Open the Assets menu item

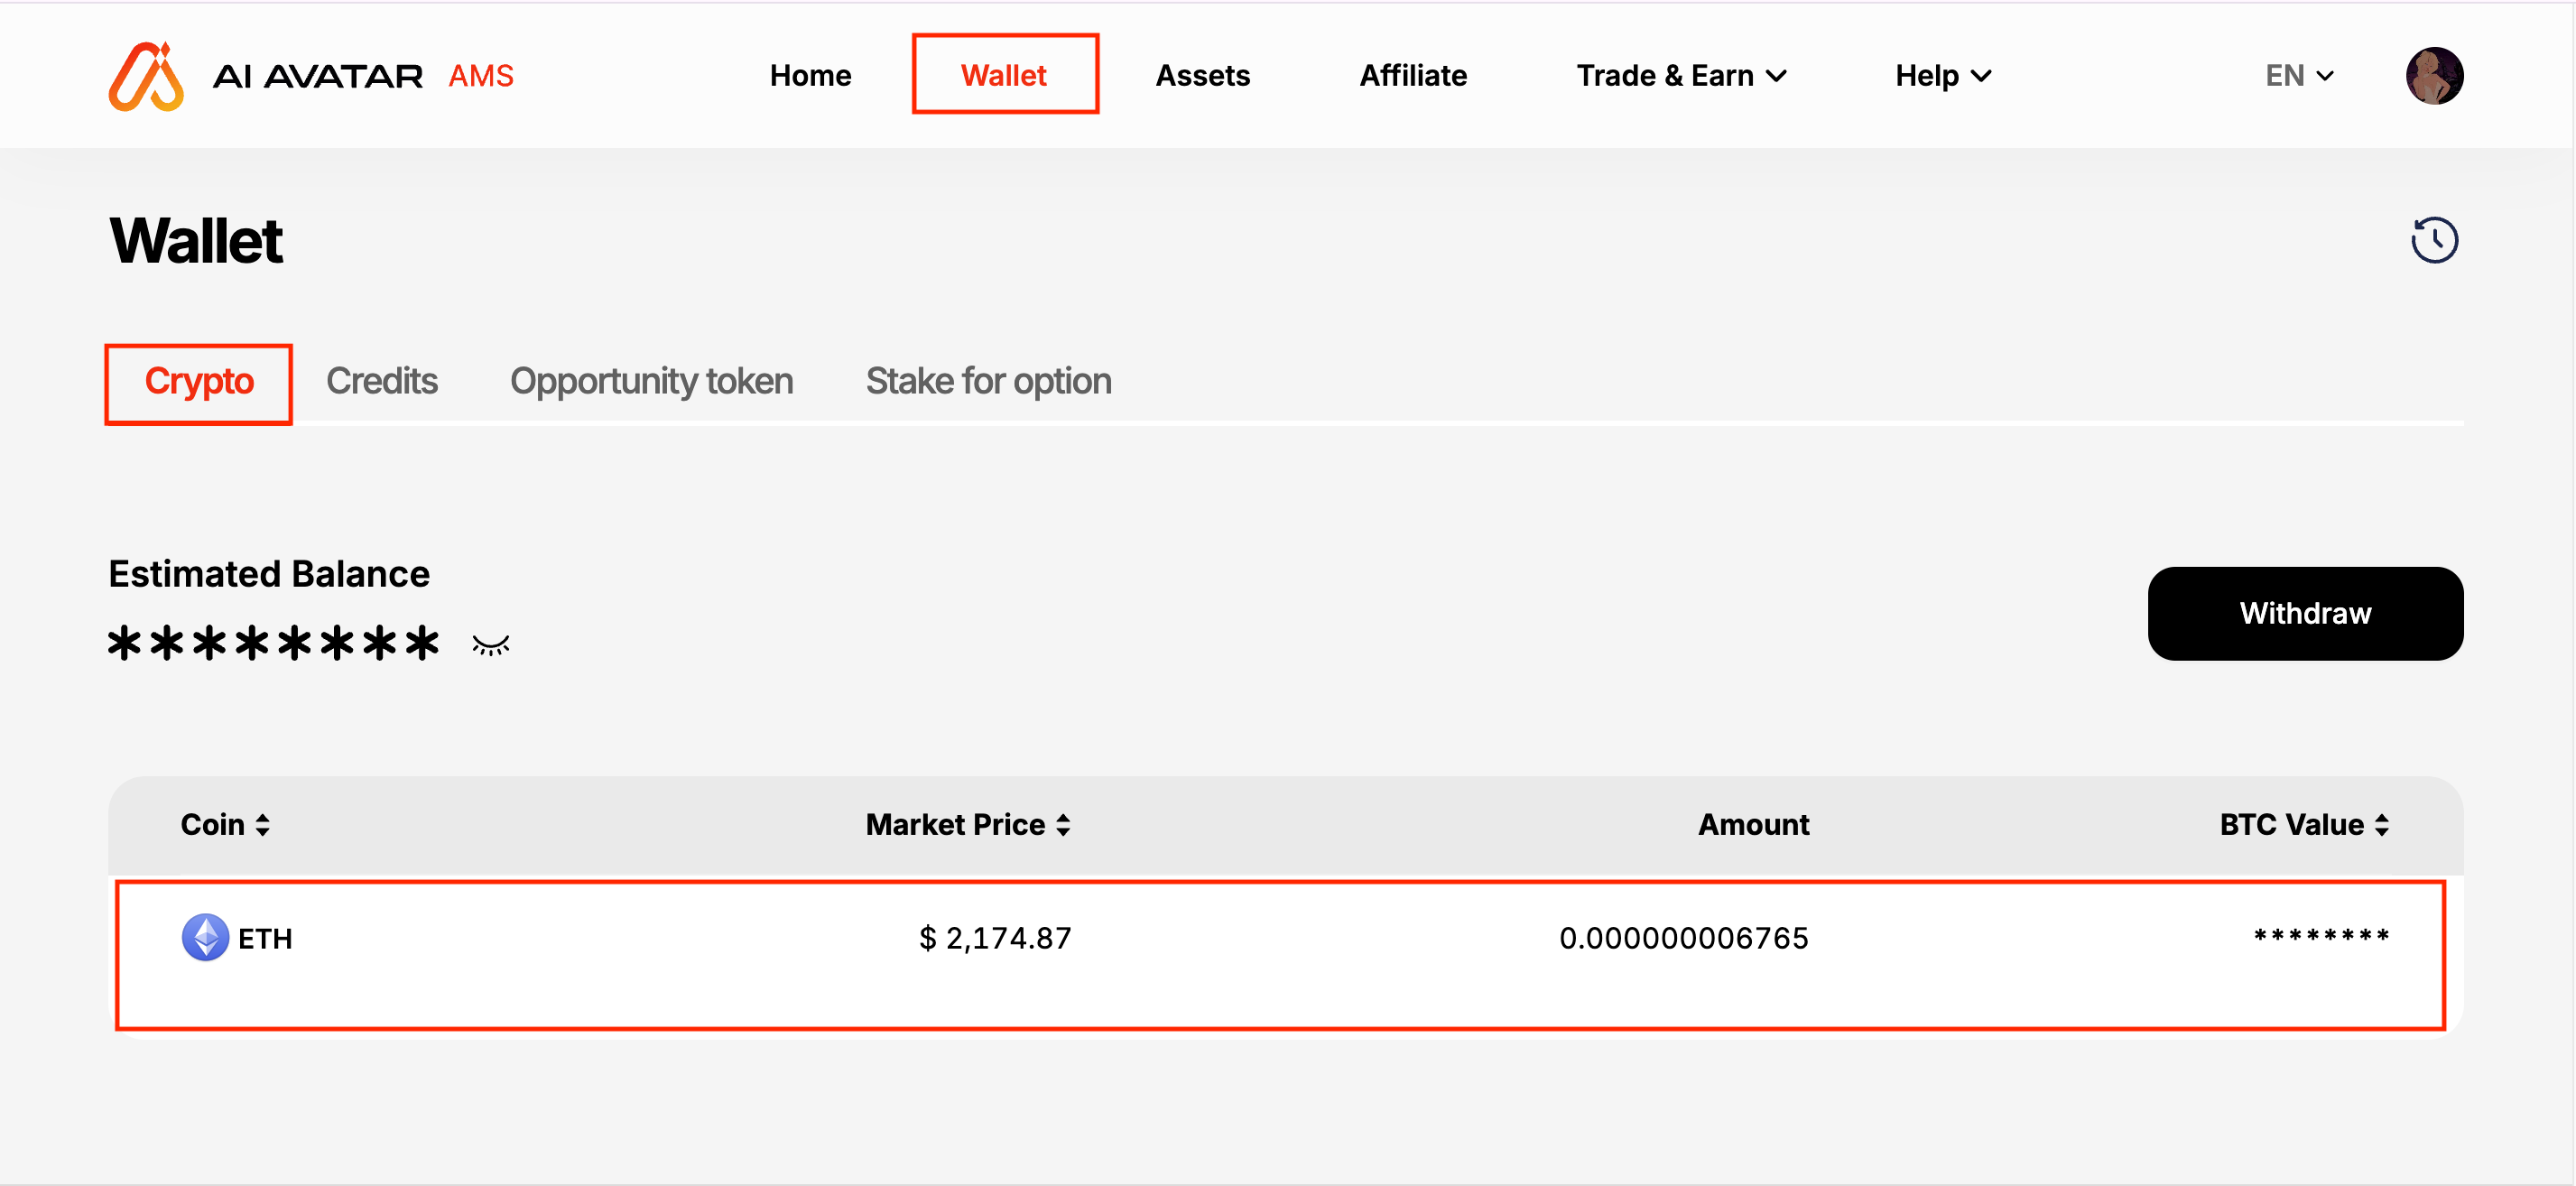pyautogui.click(x=1202, y=76)
